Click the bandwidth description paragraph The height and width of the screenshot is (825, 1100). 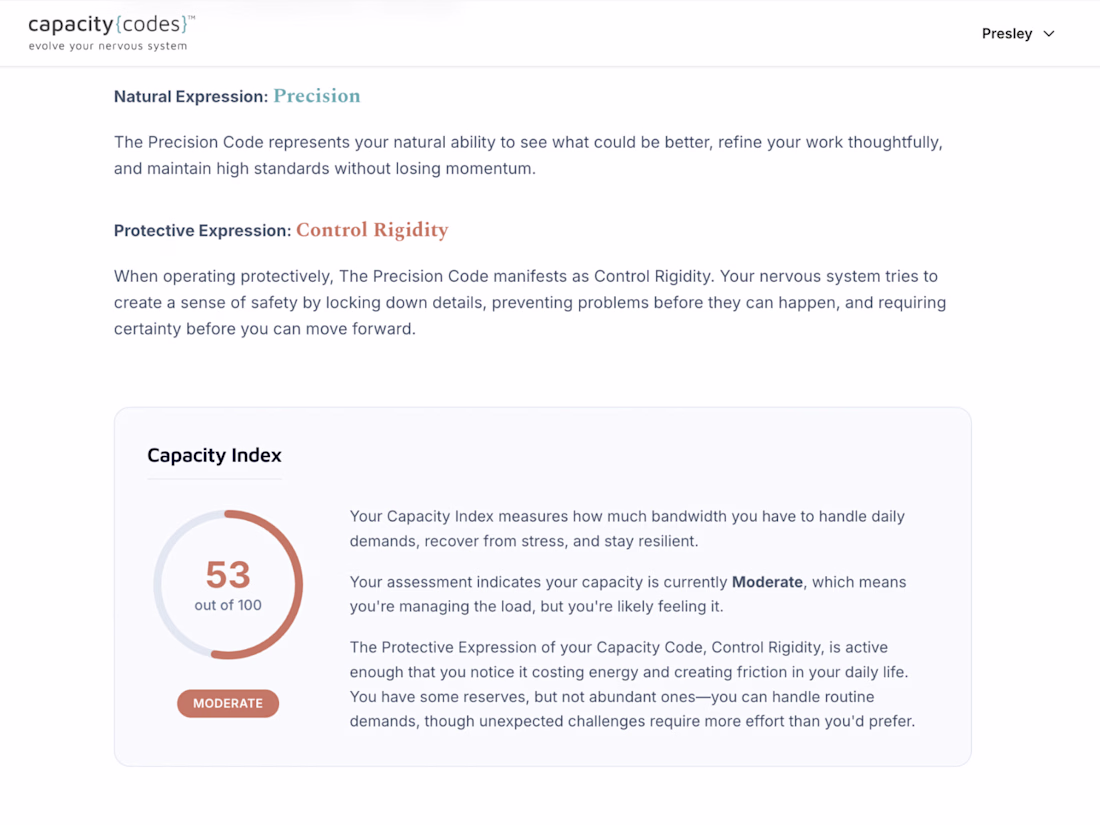[x=627, y=528]
